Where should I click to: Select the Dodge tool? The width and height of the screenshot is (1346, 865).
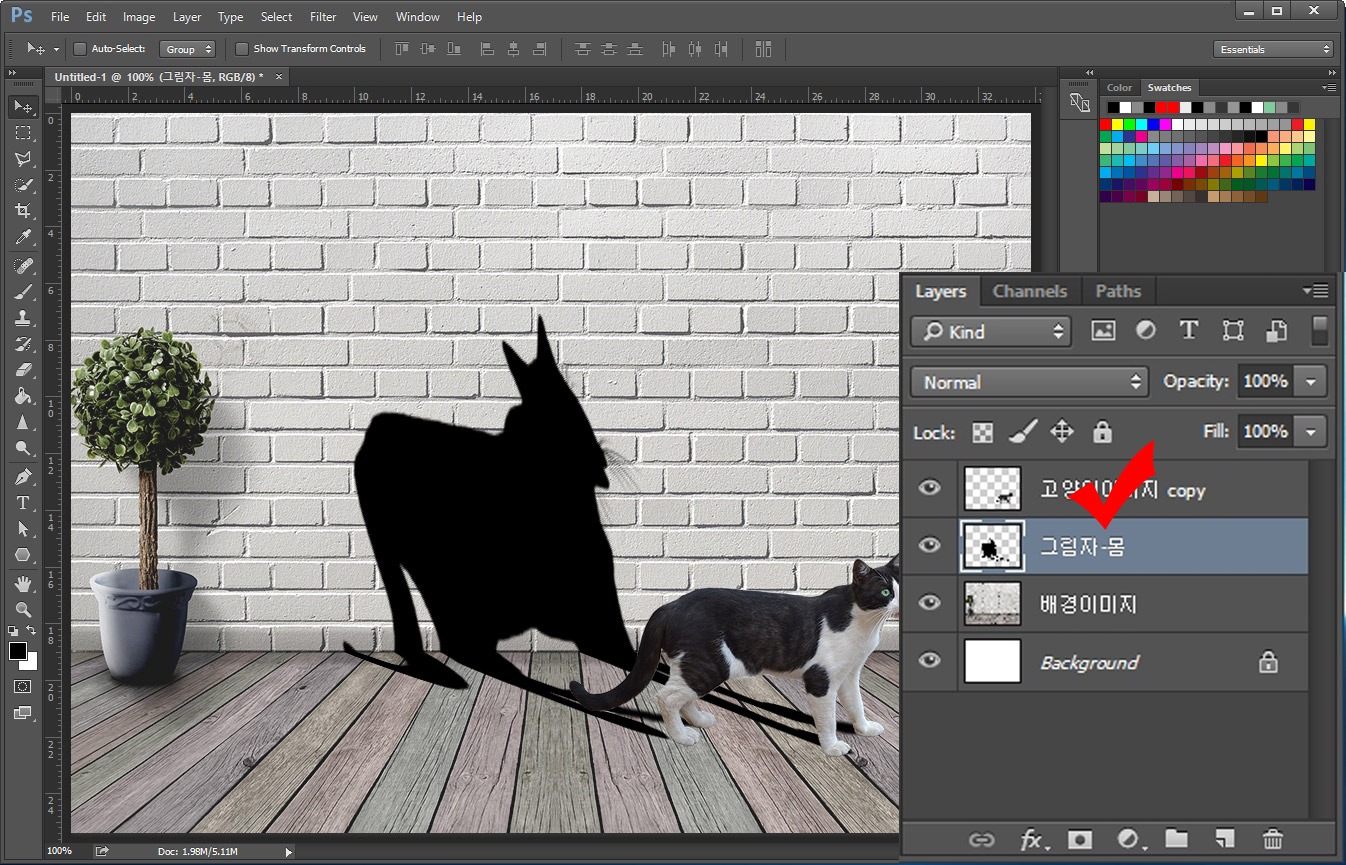[23, 448]
